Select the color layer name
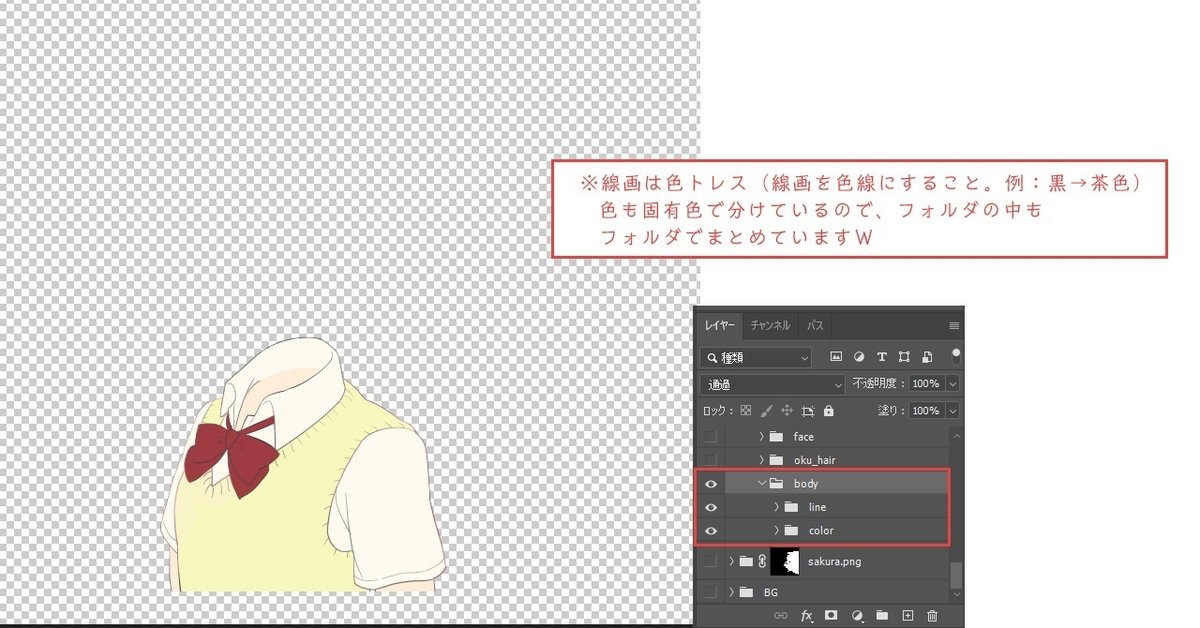The width and height of the screenshot is (1200, 628). point(821,530)
